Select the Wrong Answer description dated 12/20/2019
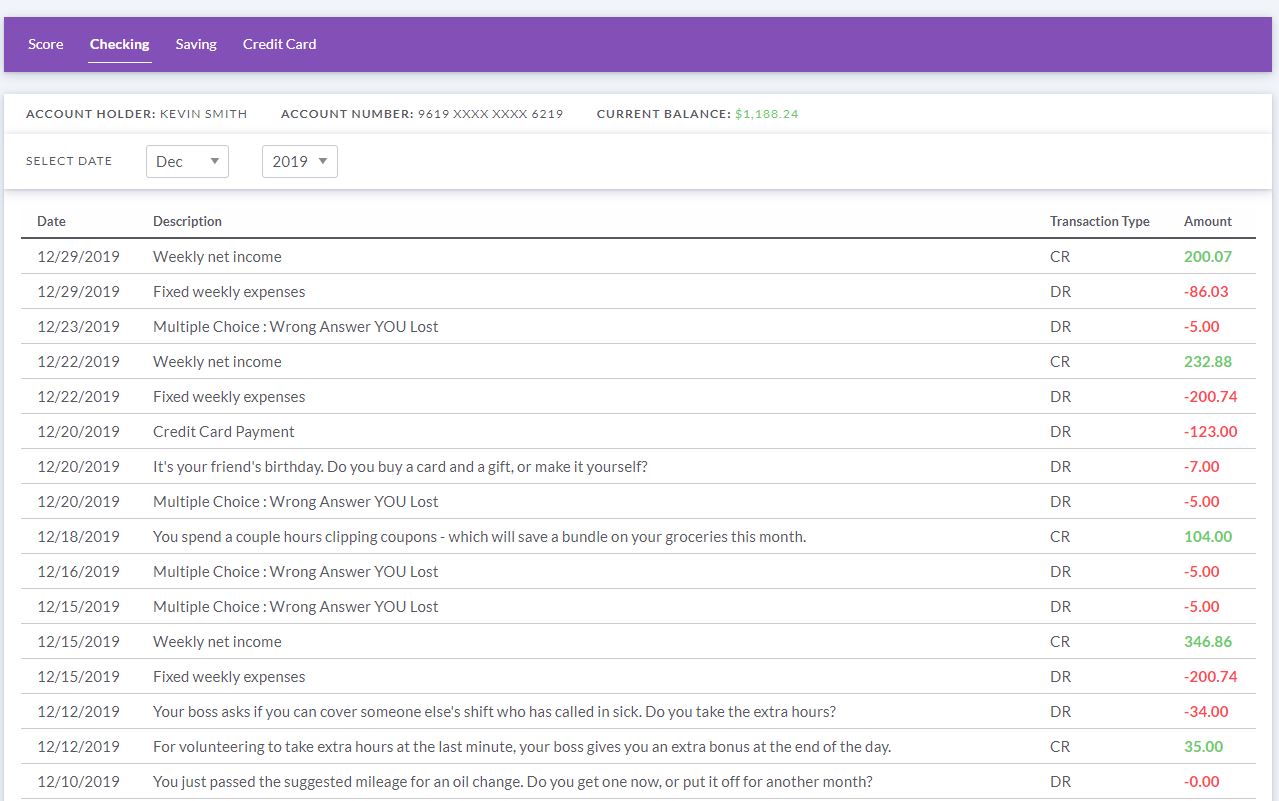This screenshot has width=1279, height=801. pyautogui.click(x=296, y=501)
